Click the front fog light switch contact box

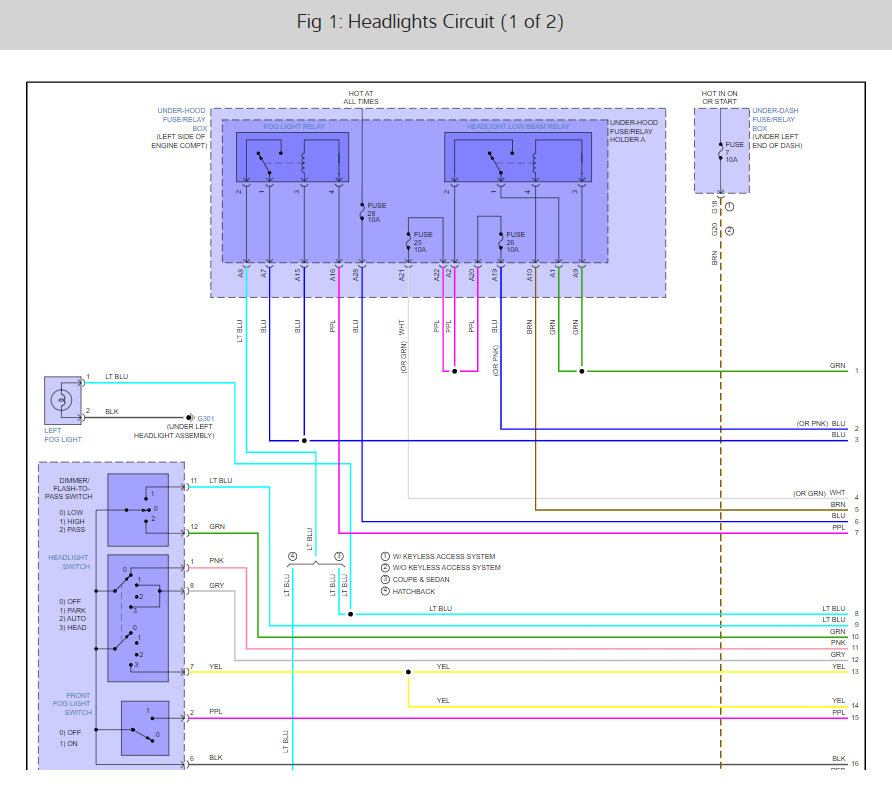tap(145, 728)
